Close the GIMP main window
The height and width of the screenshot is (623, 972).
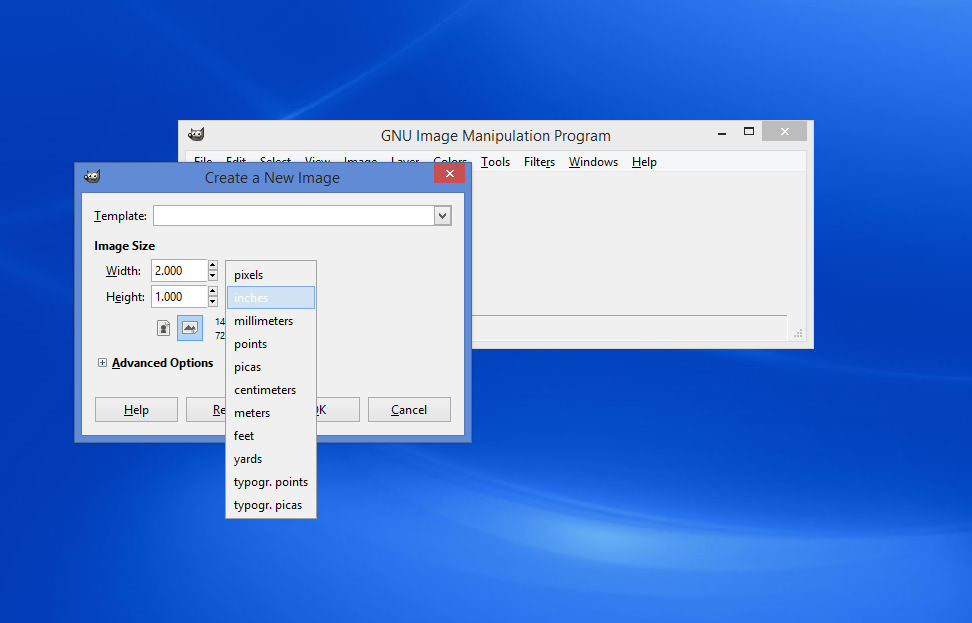coord(785,131)
